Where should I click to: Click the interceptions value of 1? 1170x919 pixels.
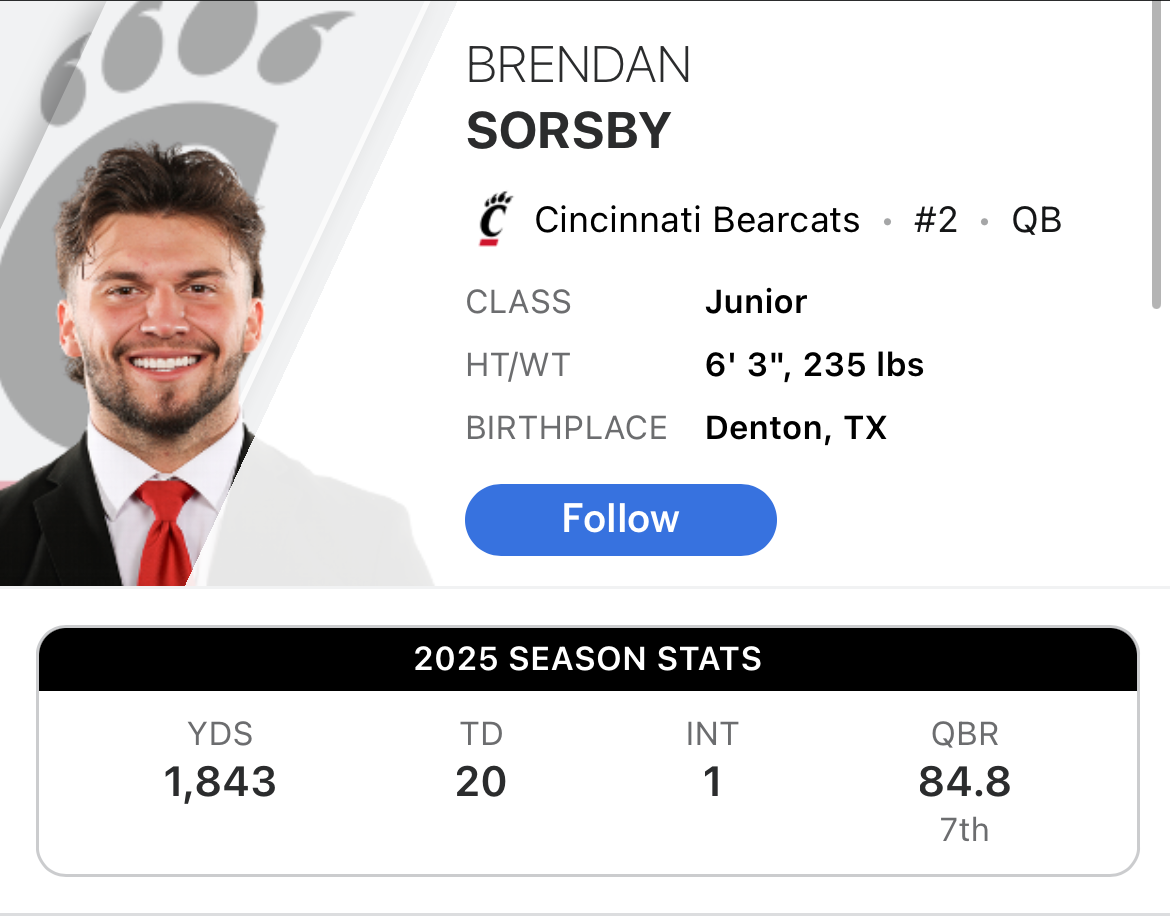point(712,782)
